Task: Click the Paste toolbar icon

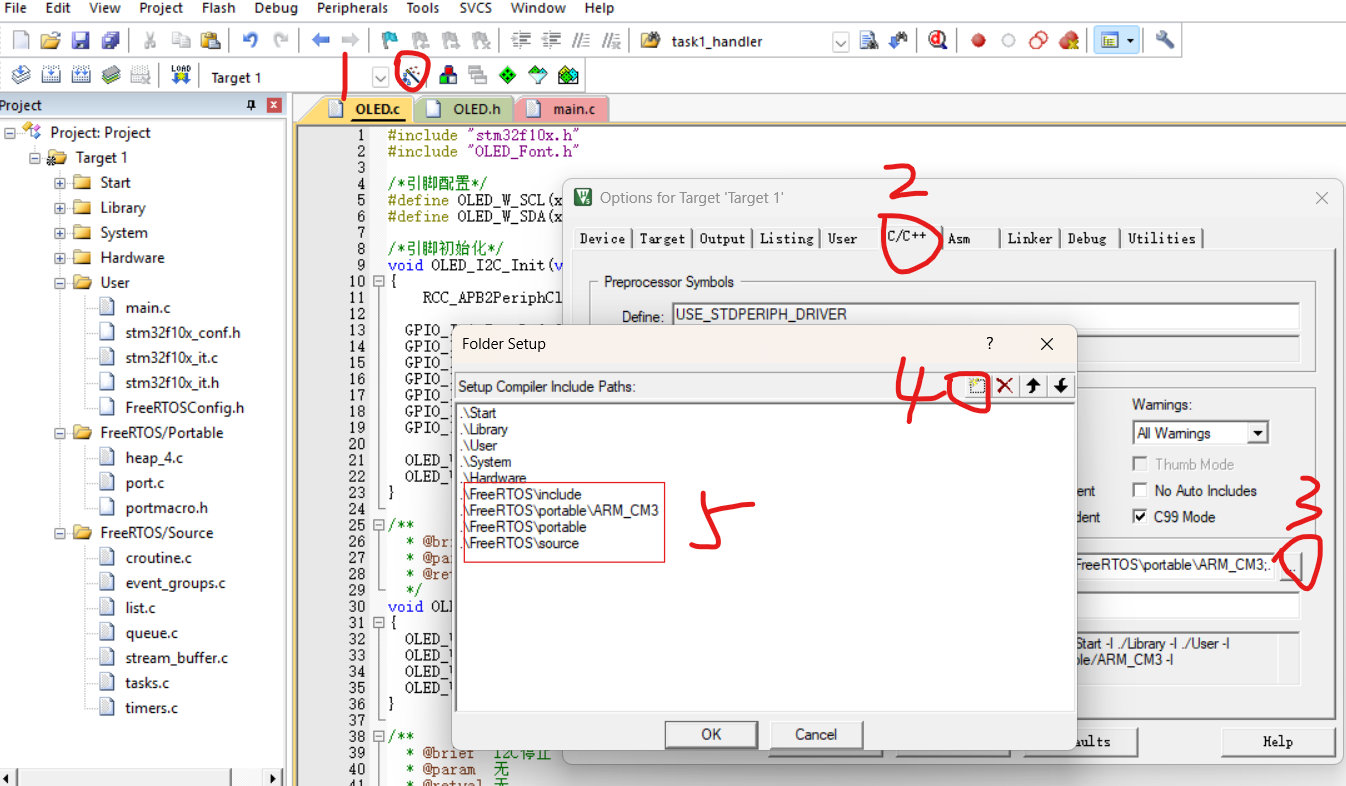Action: [211, 41]
